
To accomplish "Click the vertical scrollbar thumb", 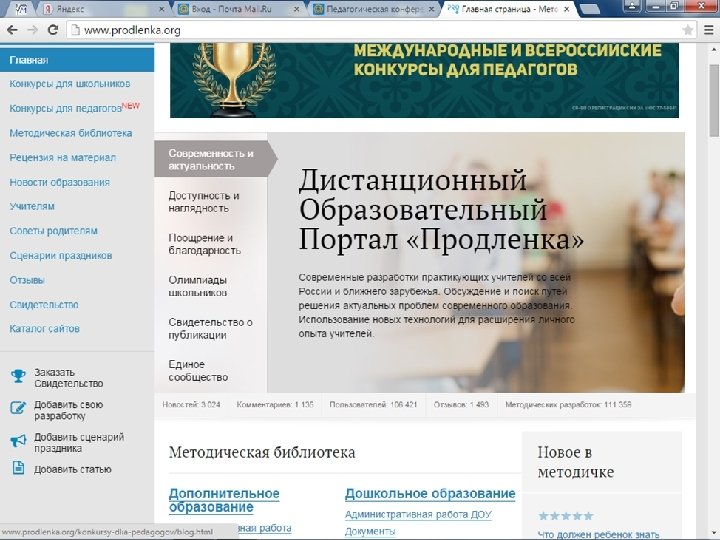I will [714, 100].
